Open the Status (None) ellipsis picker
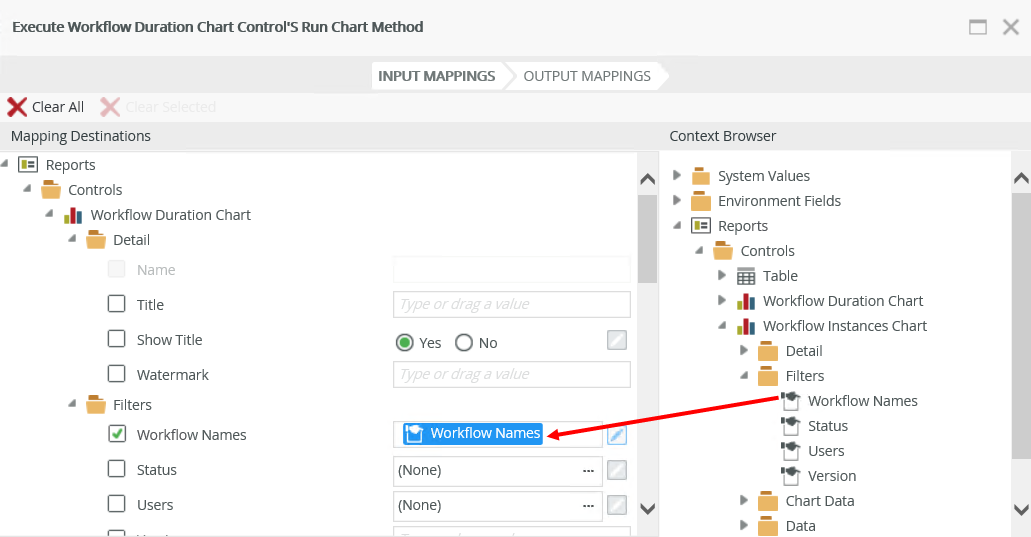The height and width of the screenshot is (537, 1031). pyautogui.click(x=588, y=470)
